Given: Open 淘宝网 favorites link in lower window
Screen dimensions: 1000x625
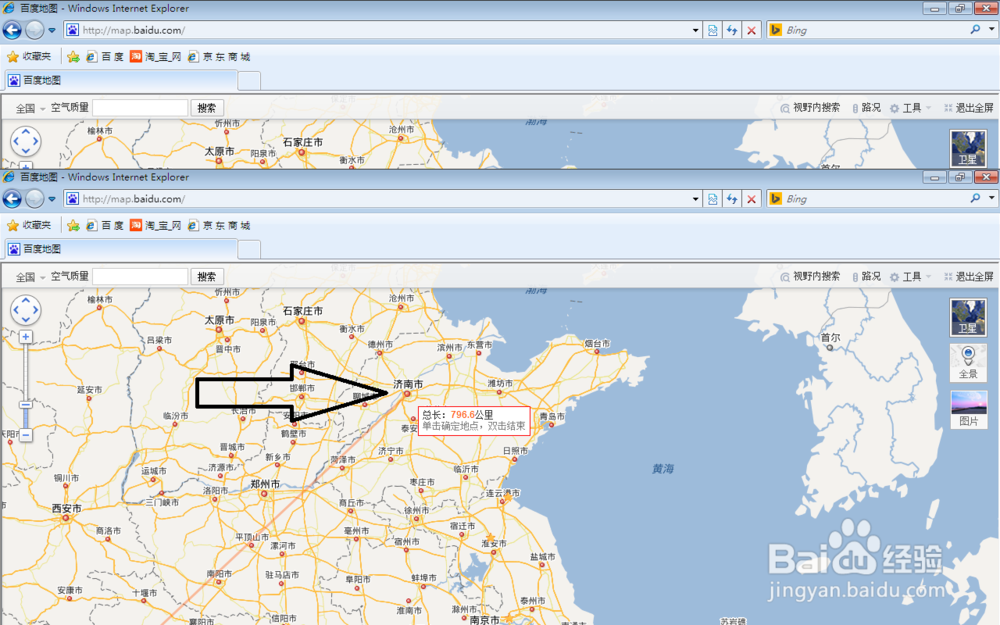Looking at the screenshot, I should 156,225.
